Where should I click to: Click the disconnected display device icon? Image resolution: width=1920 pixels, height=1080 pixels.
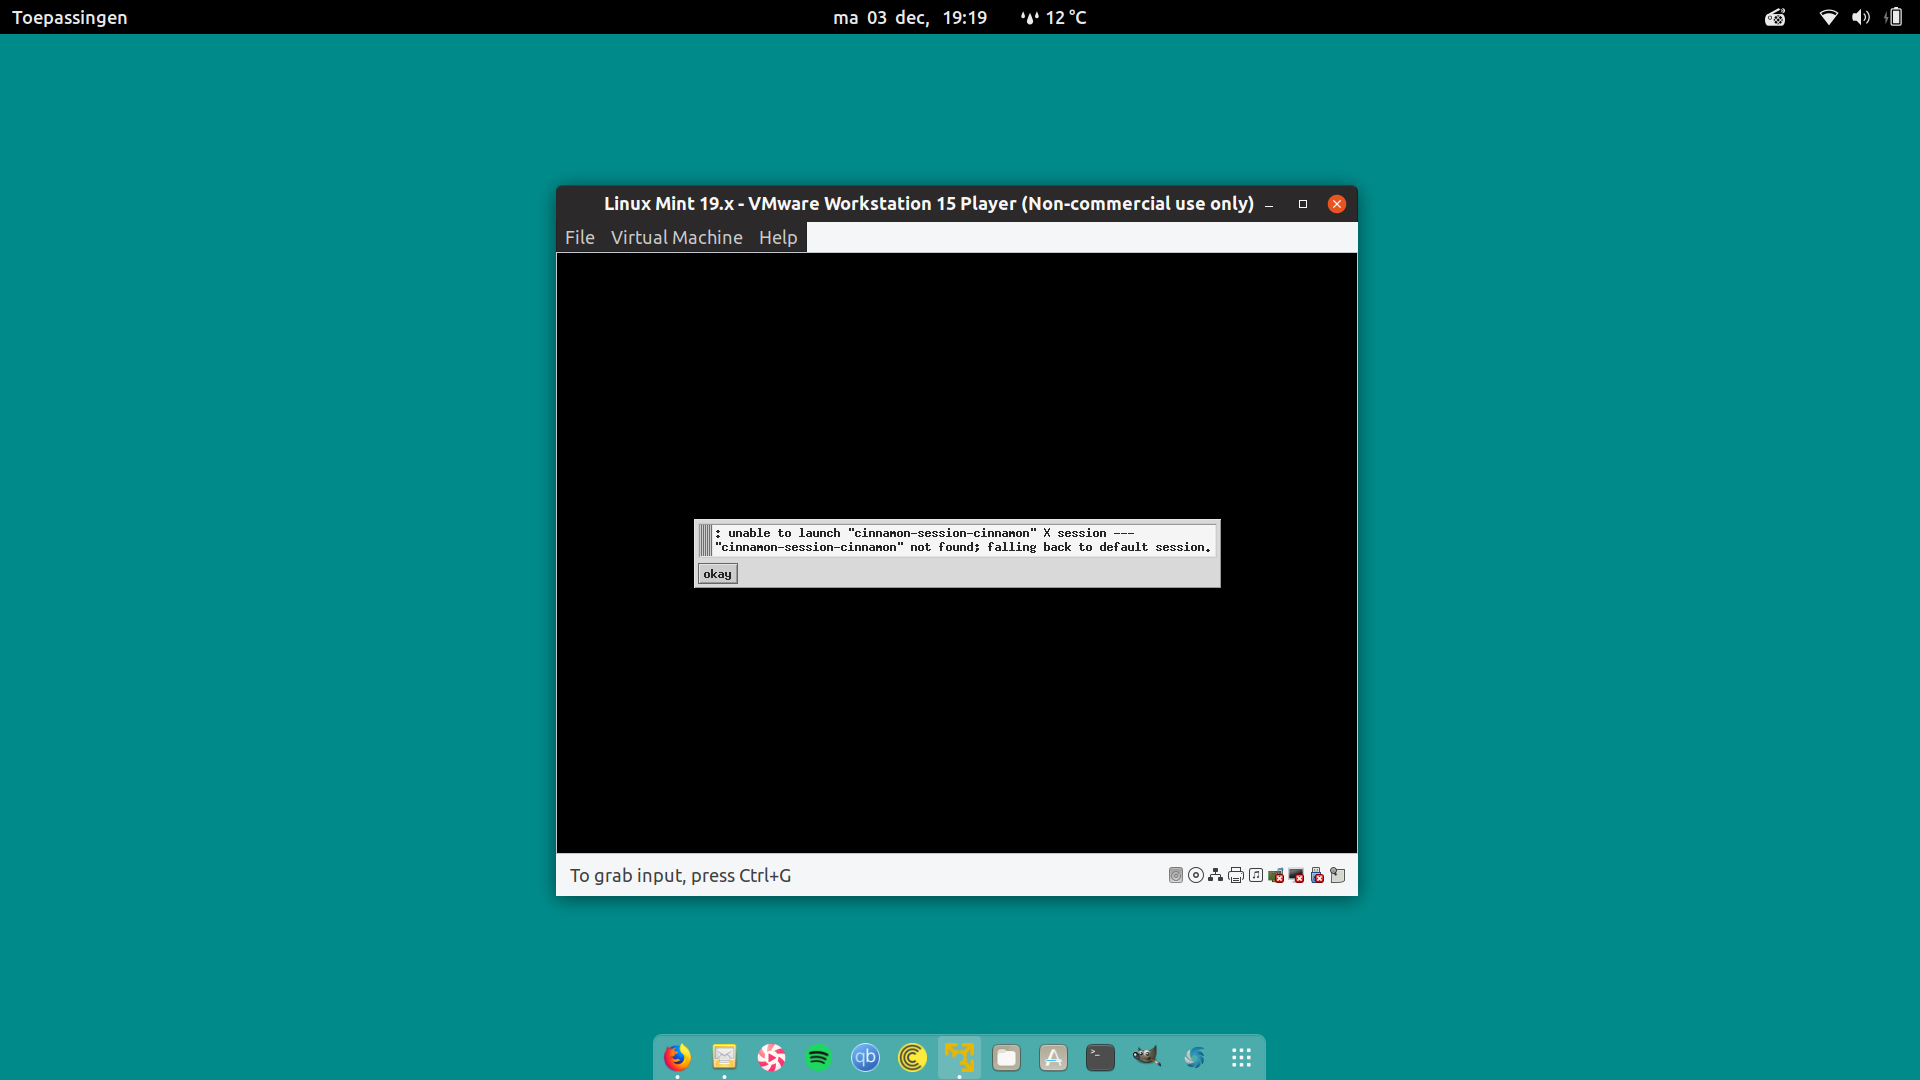pos(1297,875)
